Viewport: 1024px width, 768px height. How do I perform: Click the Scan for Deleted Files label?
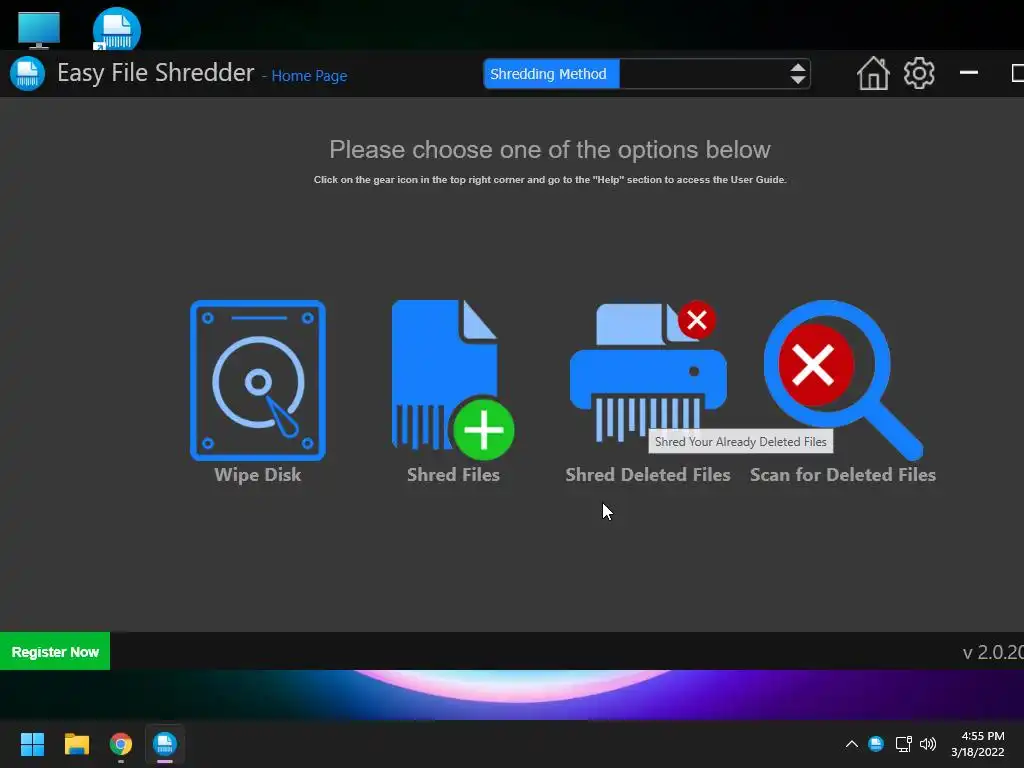click(843, 475)
